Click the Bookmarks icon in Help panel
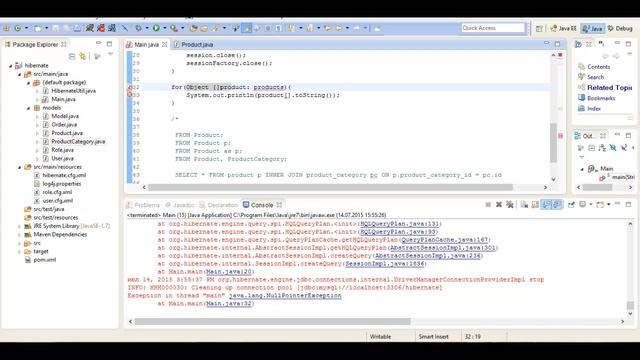This screenshot has width=640, height=360. point(581,98)
